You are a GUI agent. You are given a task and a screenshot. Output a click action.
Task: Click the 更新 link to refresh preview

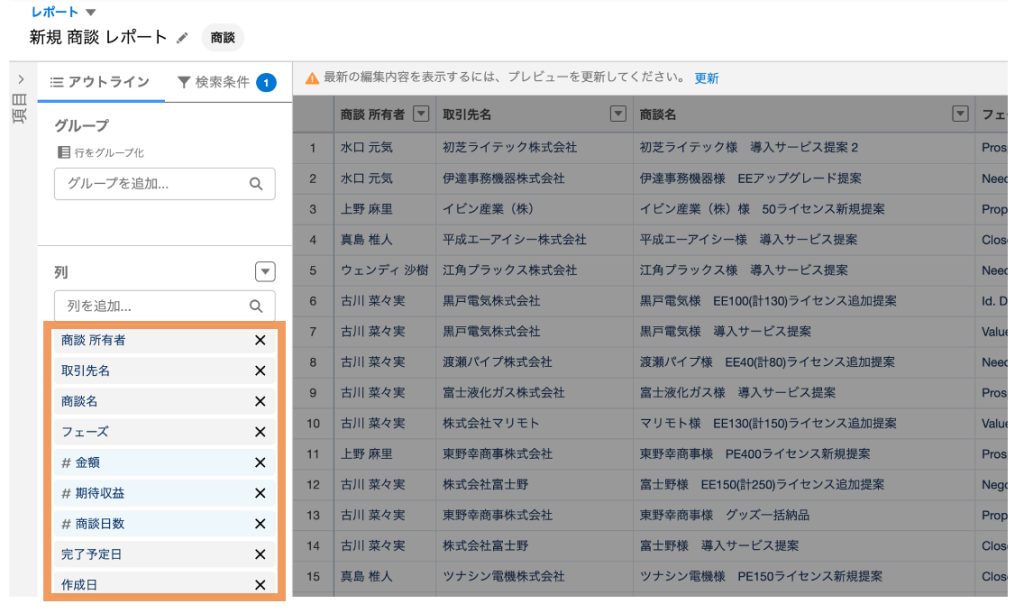[x=706, y=78]
